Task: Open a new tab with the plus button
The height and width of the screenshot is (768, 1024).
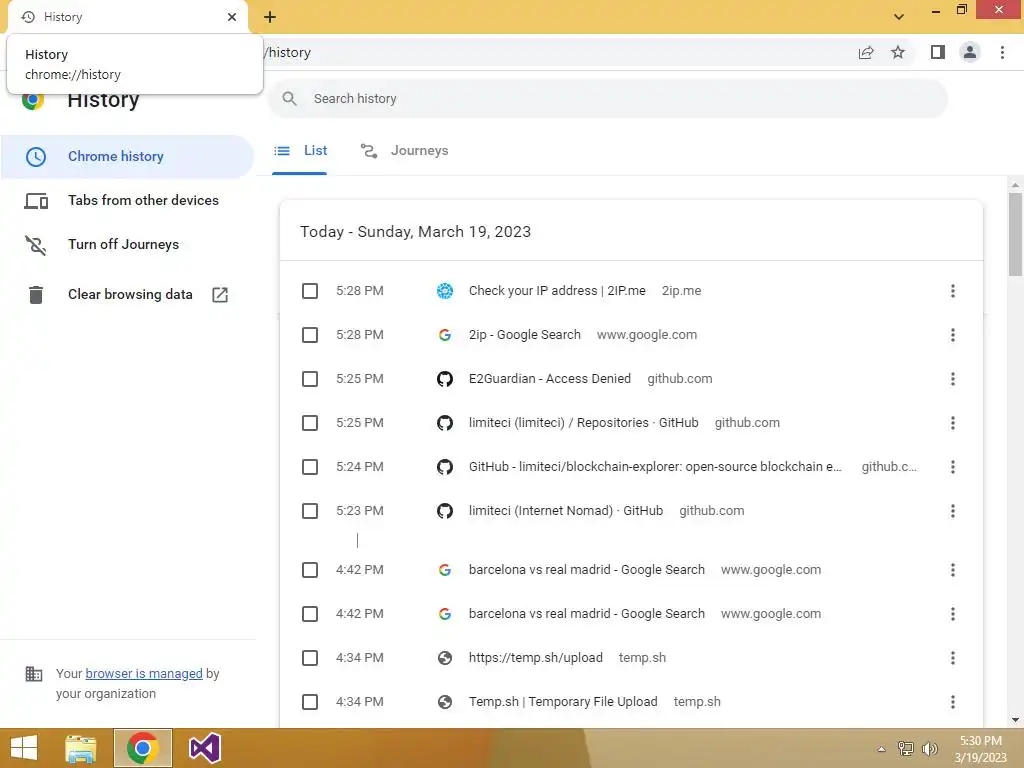Action: (270, 17)
